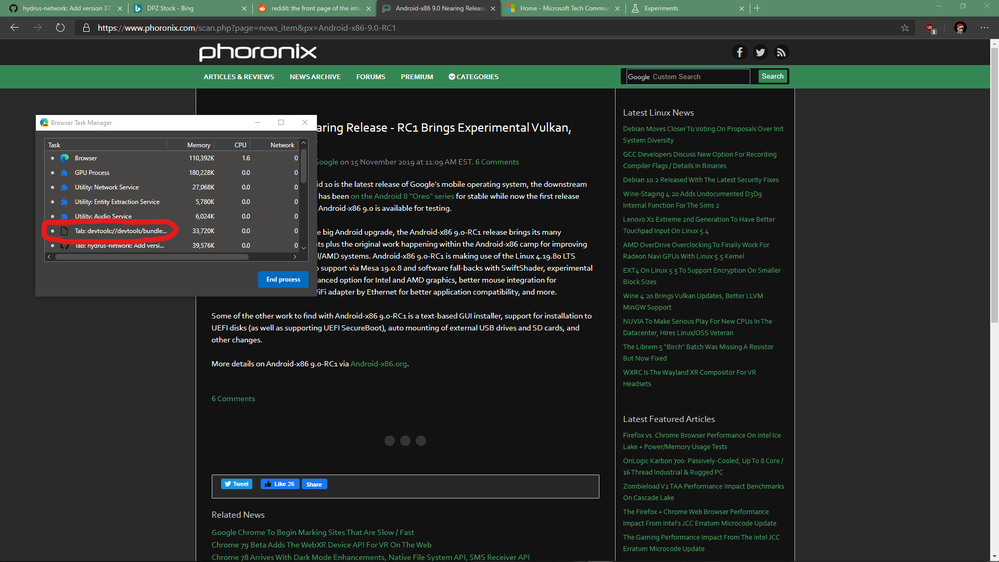Switch to the reddit tab

tap(312, 8)
